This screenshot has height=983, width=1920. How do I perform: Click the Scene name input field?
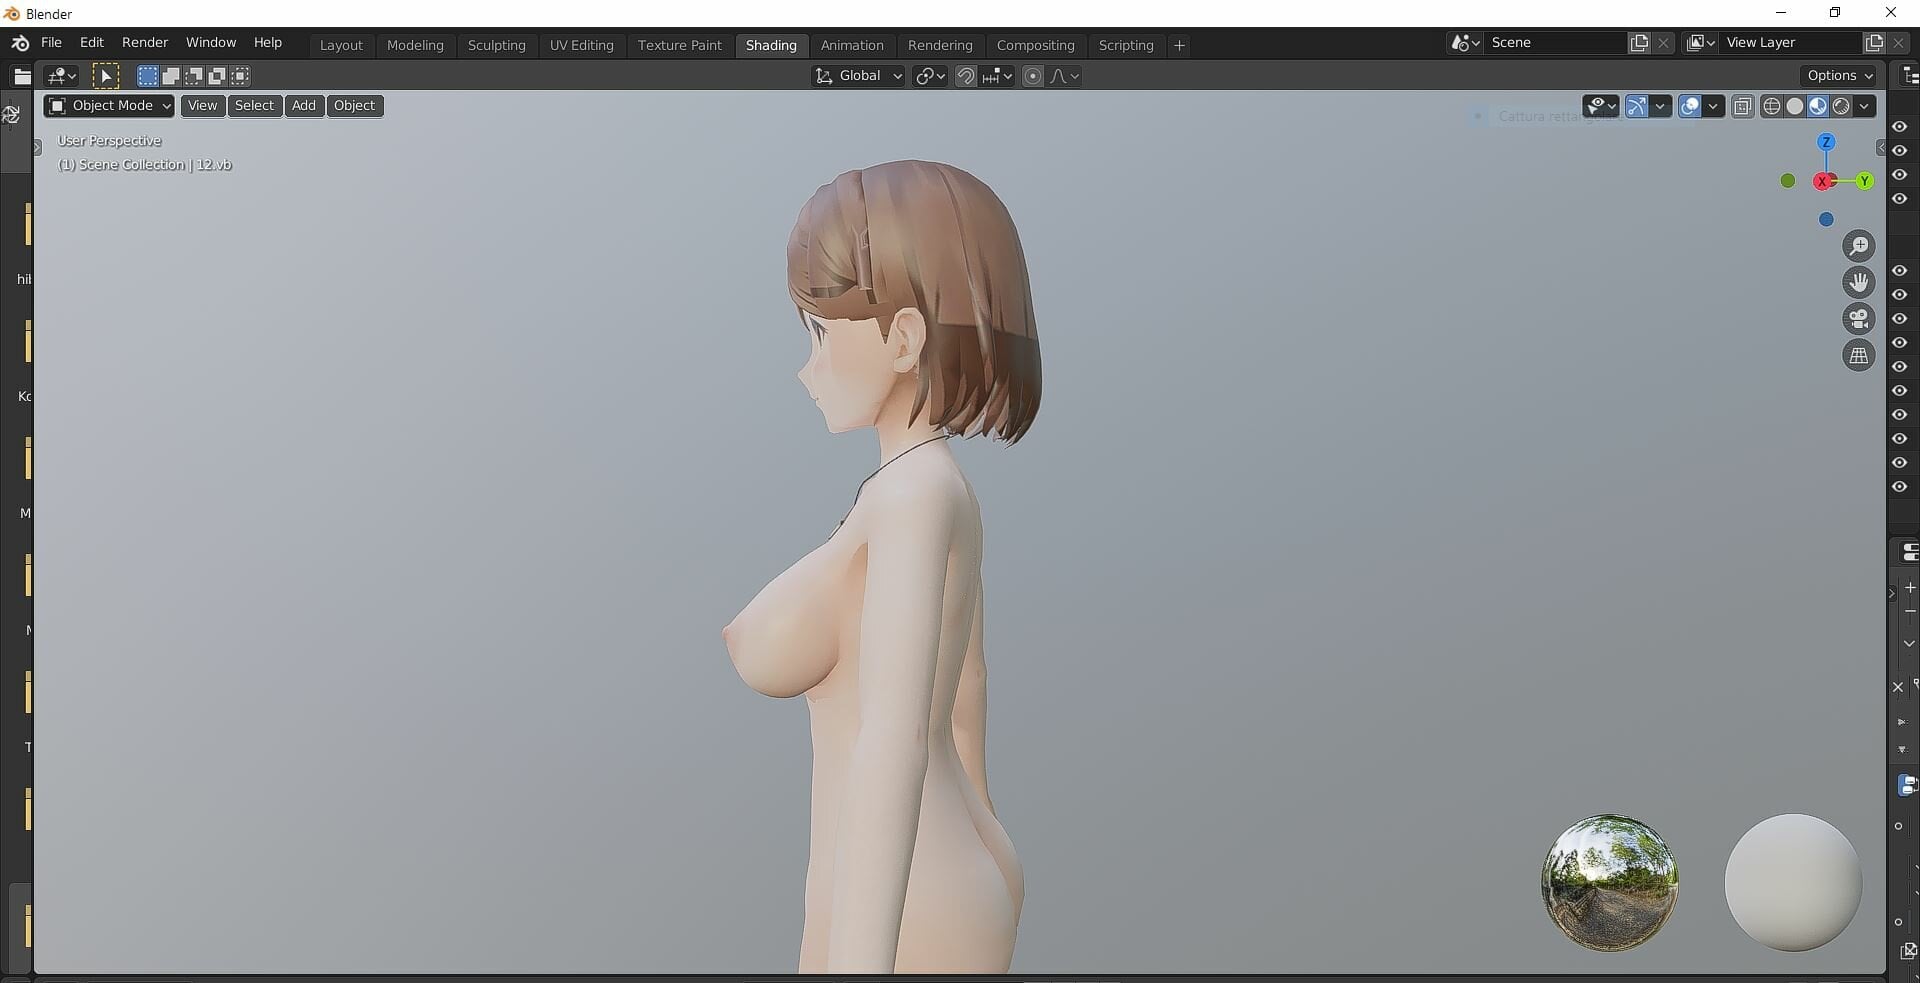1554,43
